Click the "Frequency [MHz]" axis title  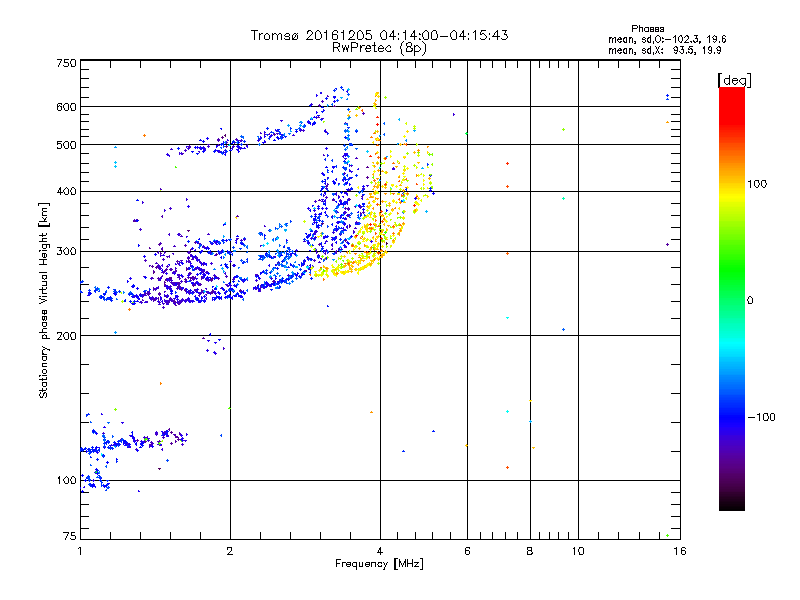coord(379,564)
